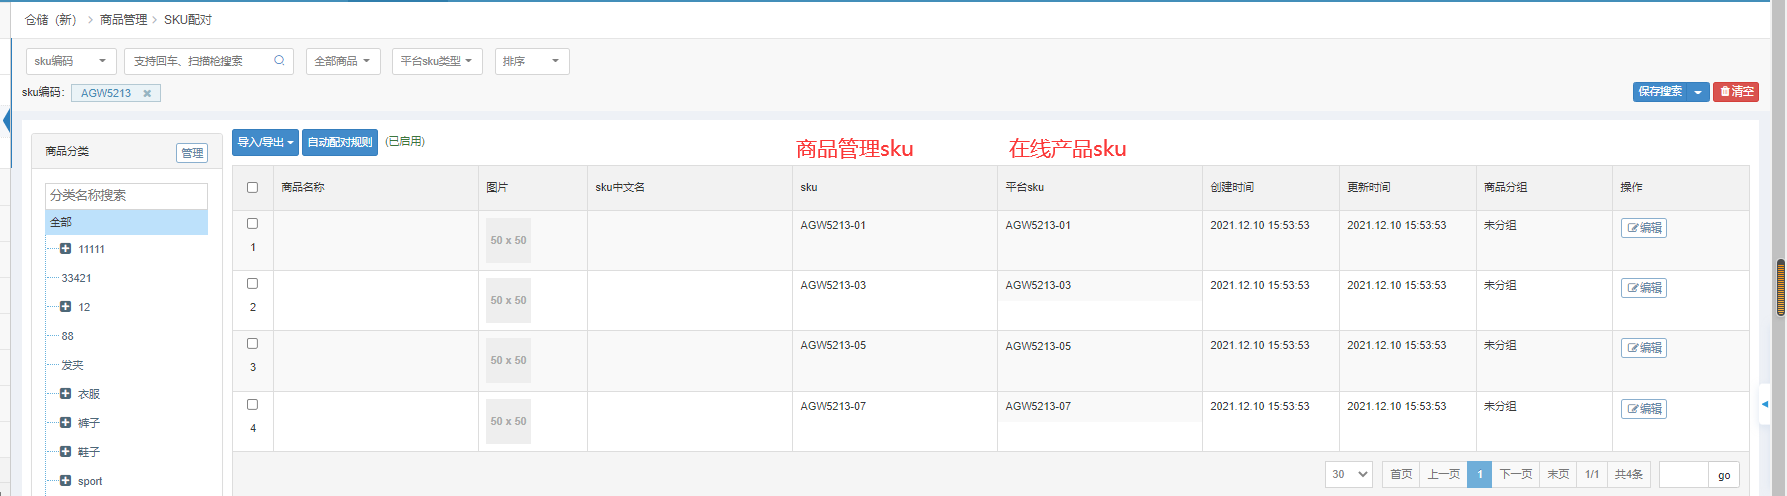This screenshot has height=496, width=1787.
Task: Open the 导入/导出 dropdown menu
Action: point(265,142)
